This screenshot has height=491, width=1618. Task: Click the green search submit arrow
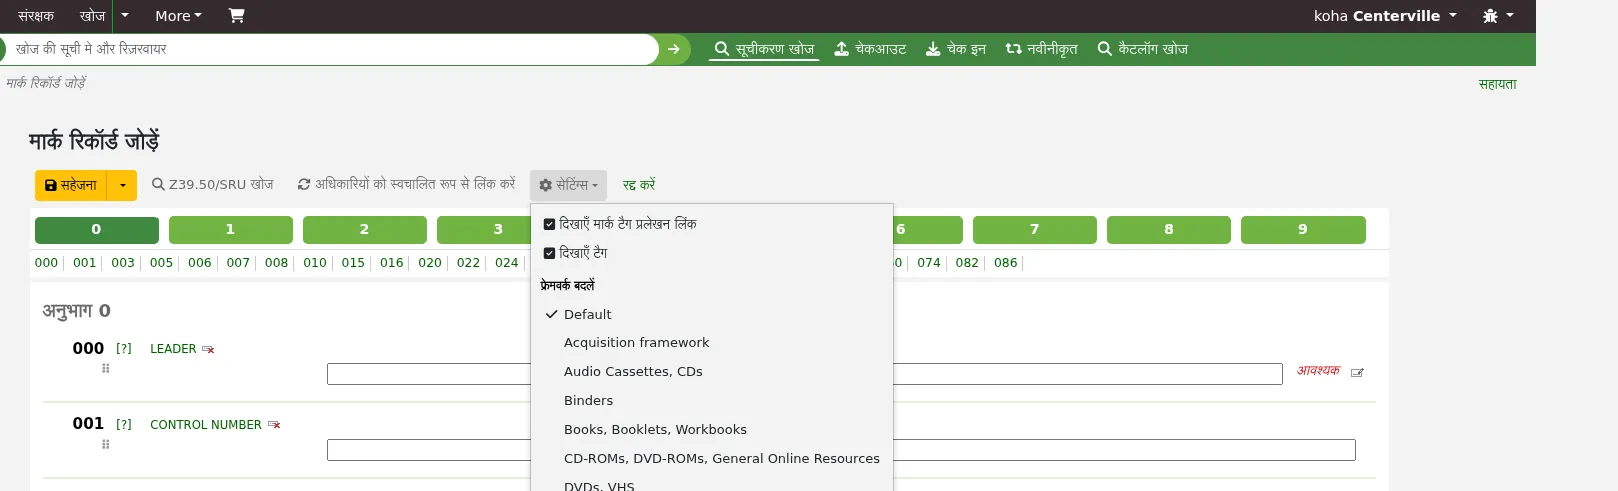tap(673, 49)
